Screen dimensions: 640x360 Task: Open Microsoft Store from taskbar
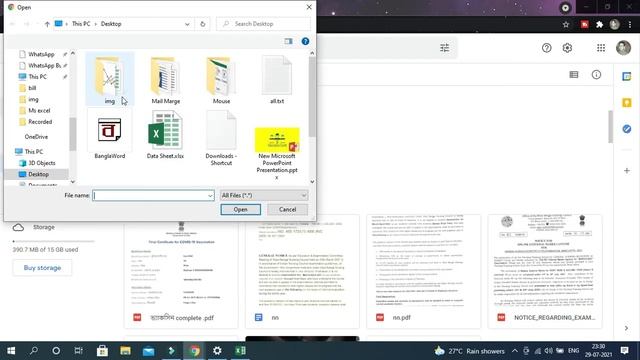pyautogui.click(x=102, y=351)
